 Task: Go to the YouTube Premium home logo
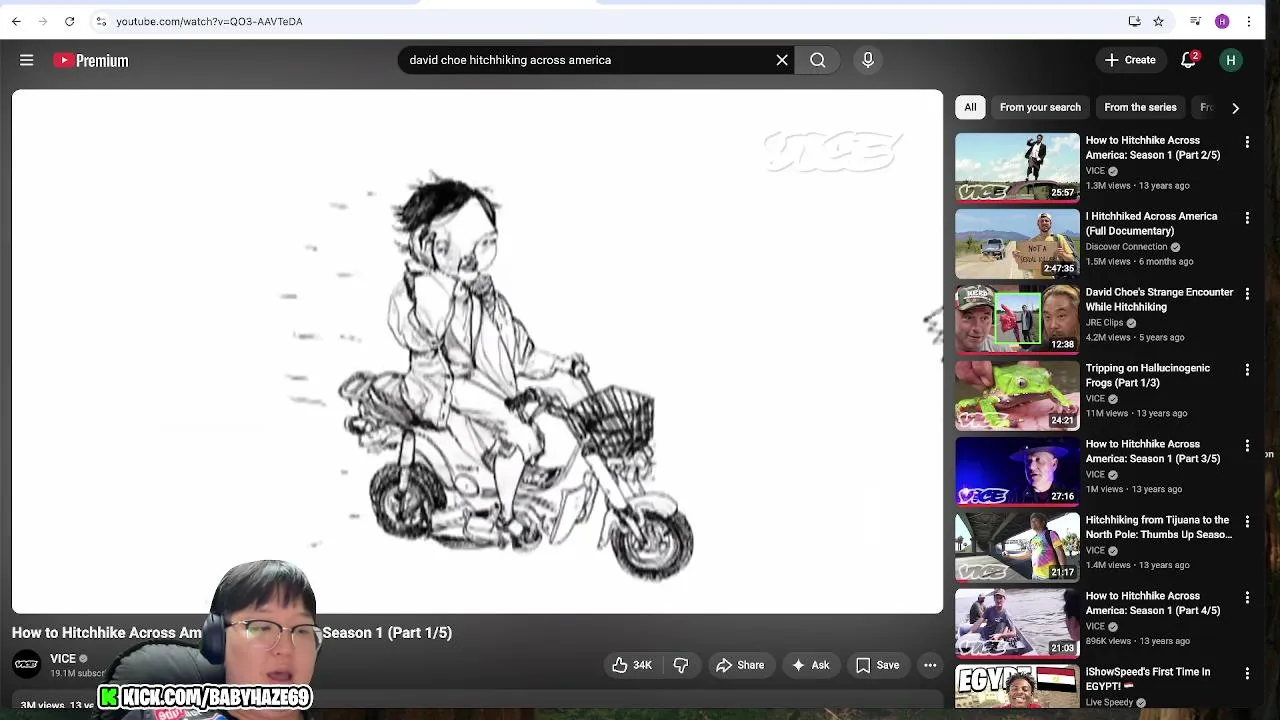[x=91, y=61]
